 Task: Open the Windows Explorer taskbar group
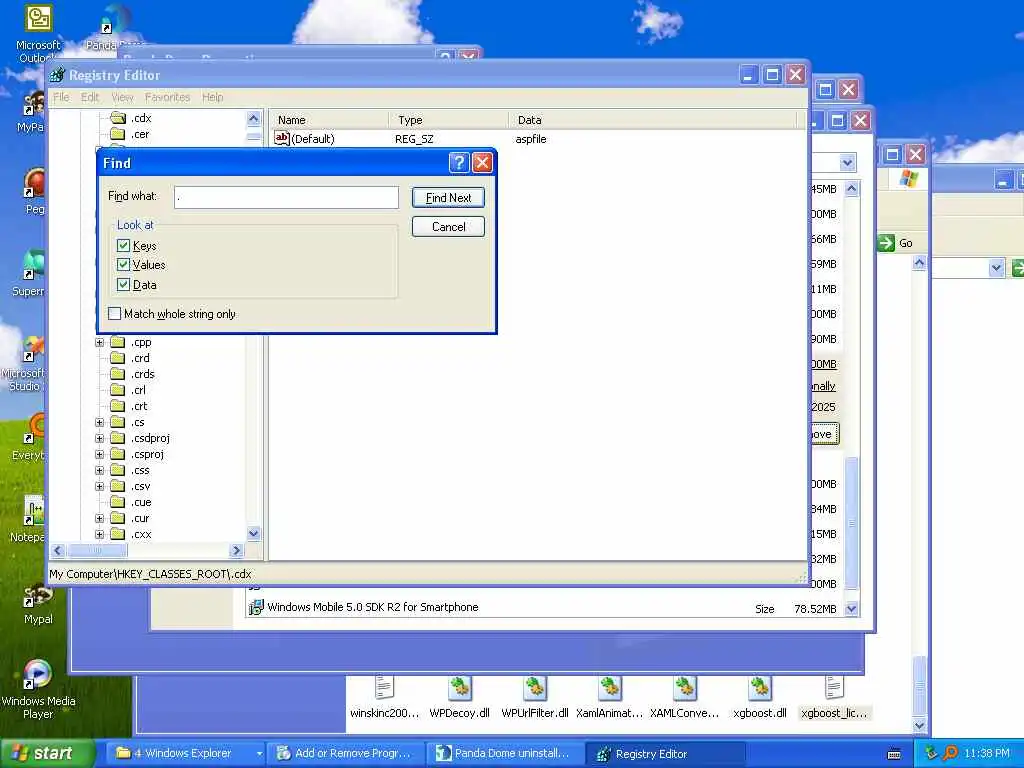pyautogui.click(x=188, y=754)
